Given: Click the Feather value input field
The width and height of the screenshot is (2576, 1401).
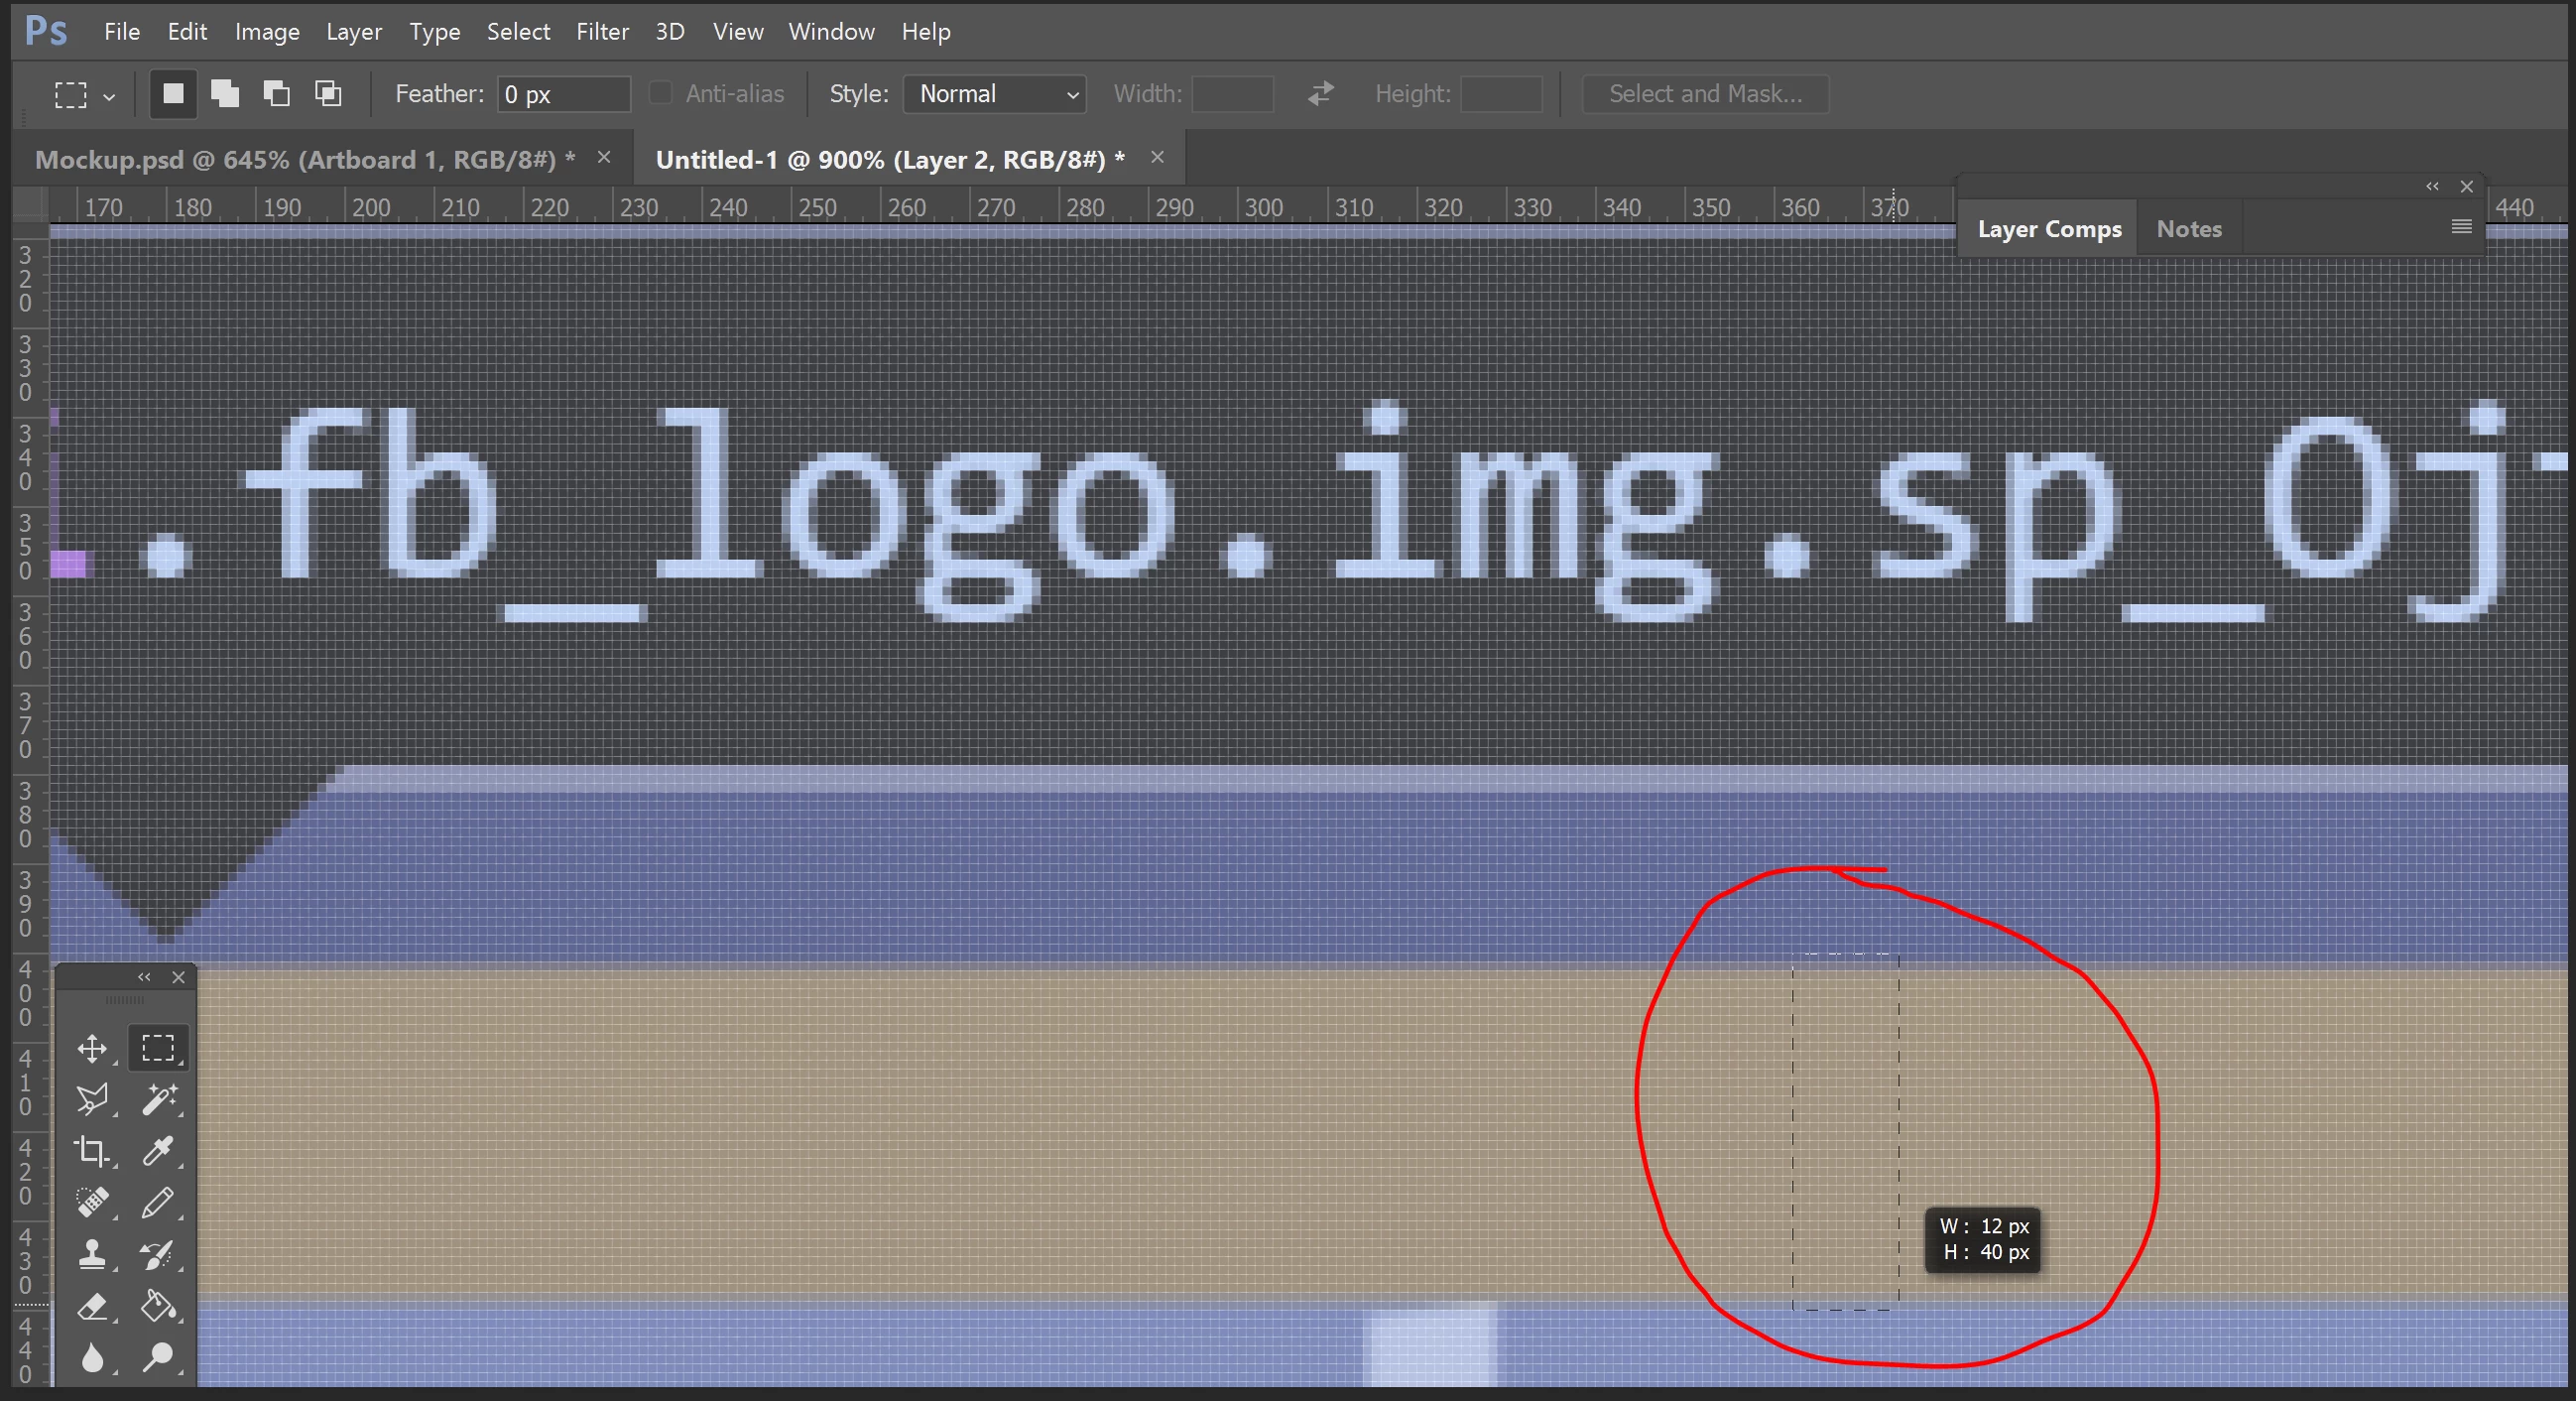Looking at the screenshot, I should tap(564, 94).
